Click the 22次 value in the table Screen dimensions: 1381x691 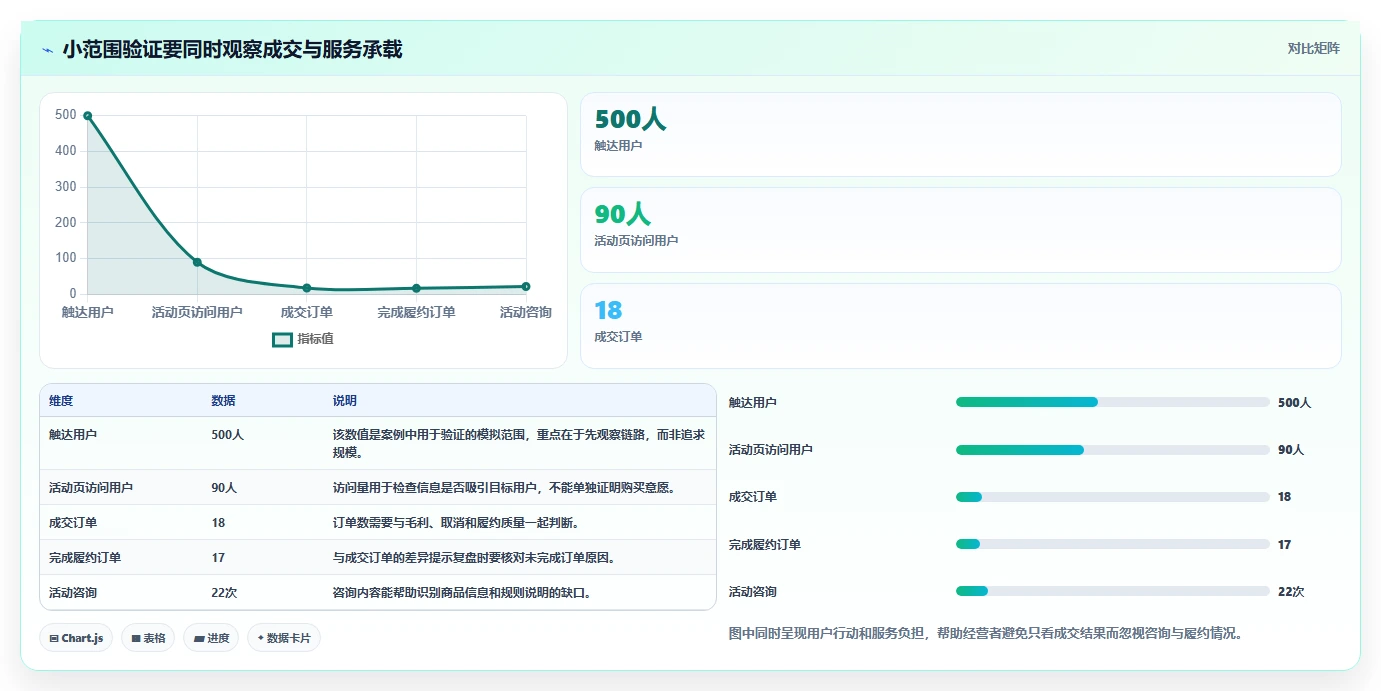(x=224, y=593)
